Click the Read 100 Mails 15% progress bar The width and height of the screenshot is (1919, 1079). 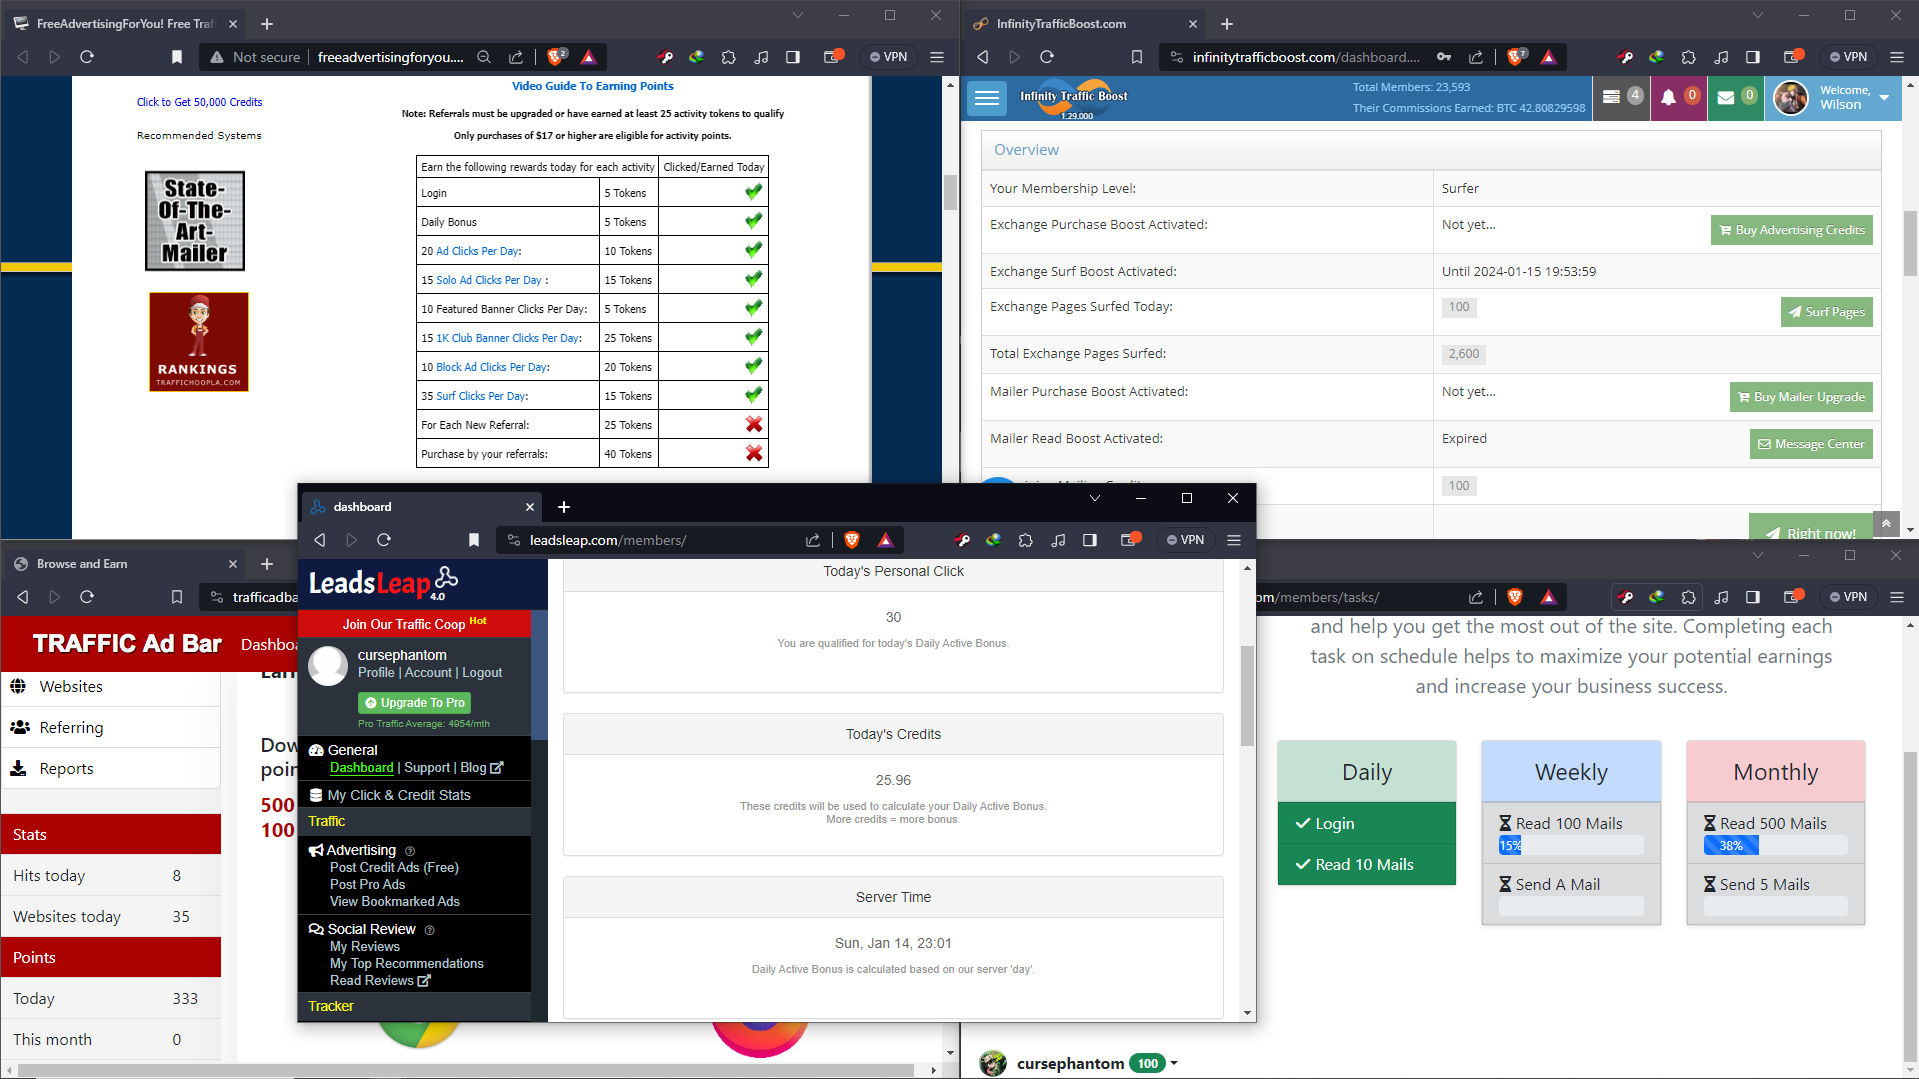click(x=1571, y=846)
